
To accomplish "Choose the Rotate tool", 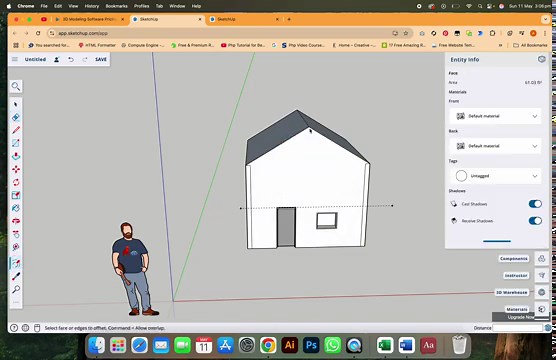I will [x=16, y=182].
